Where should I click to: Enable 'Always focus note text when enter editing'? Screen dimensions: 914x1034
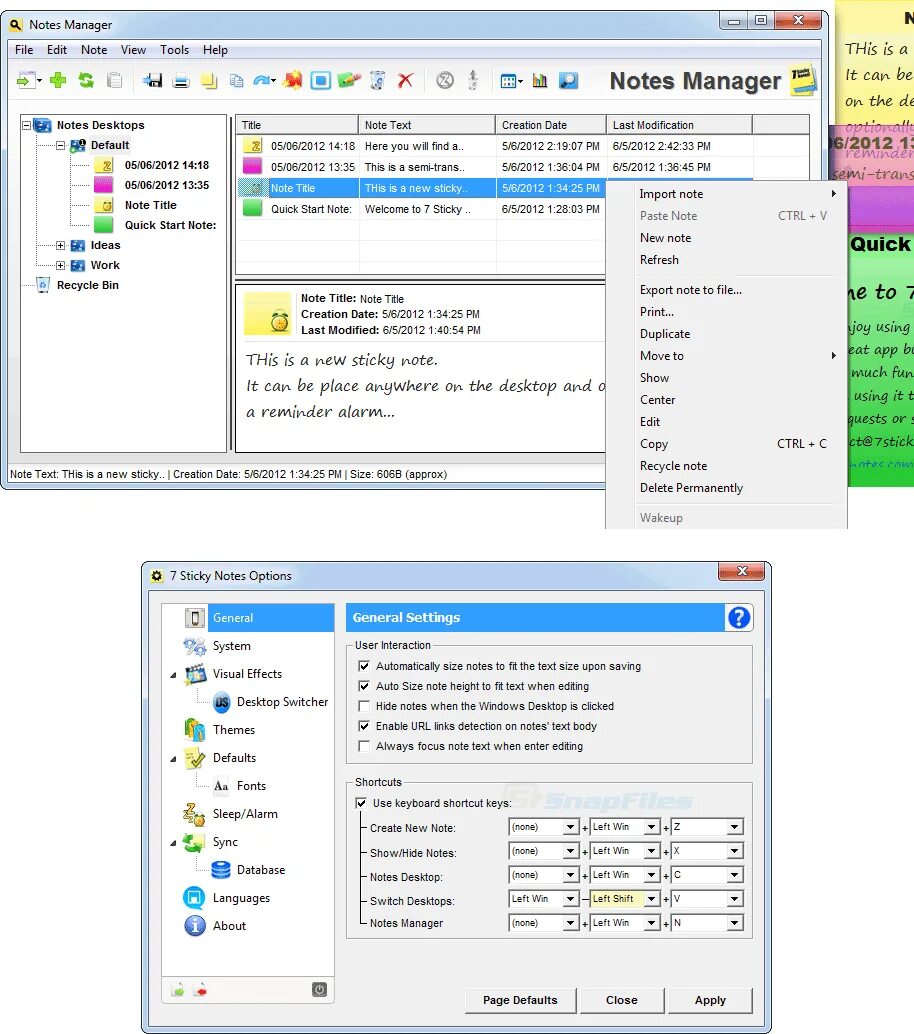(x=363, y=746)
